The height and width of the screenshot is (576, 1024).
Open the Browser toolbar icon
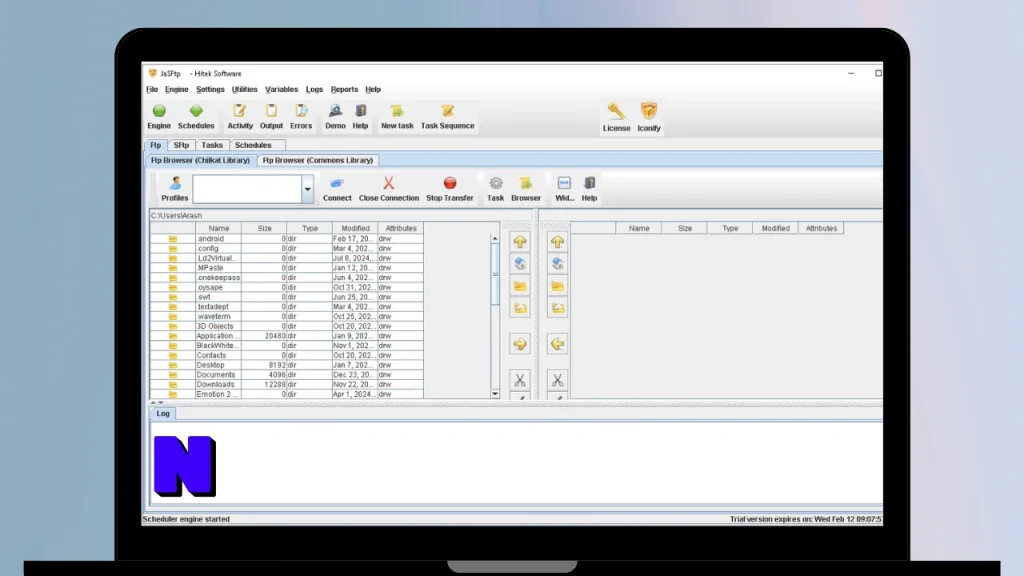[526, 184]
